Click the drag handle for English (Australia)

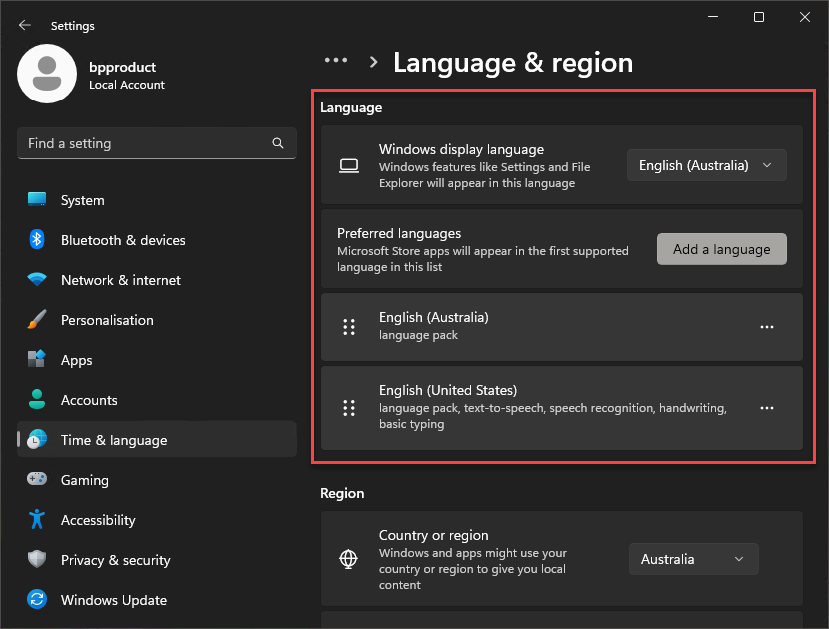pyautogui.click(x=349, y=327)
